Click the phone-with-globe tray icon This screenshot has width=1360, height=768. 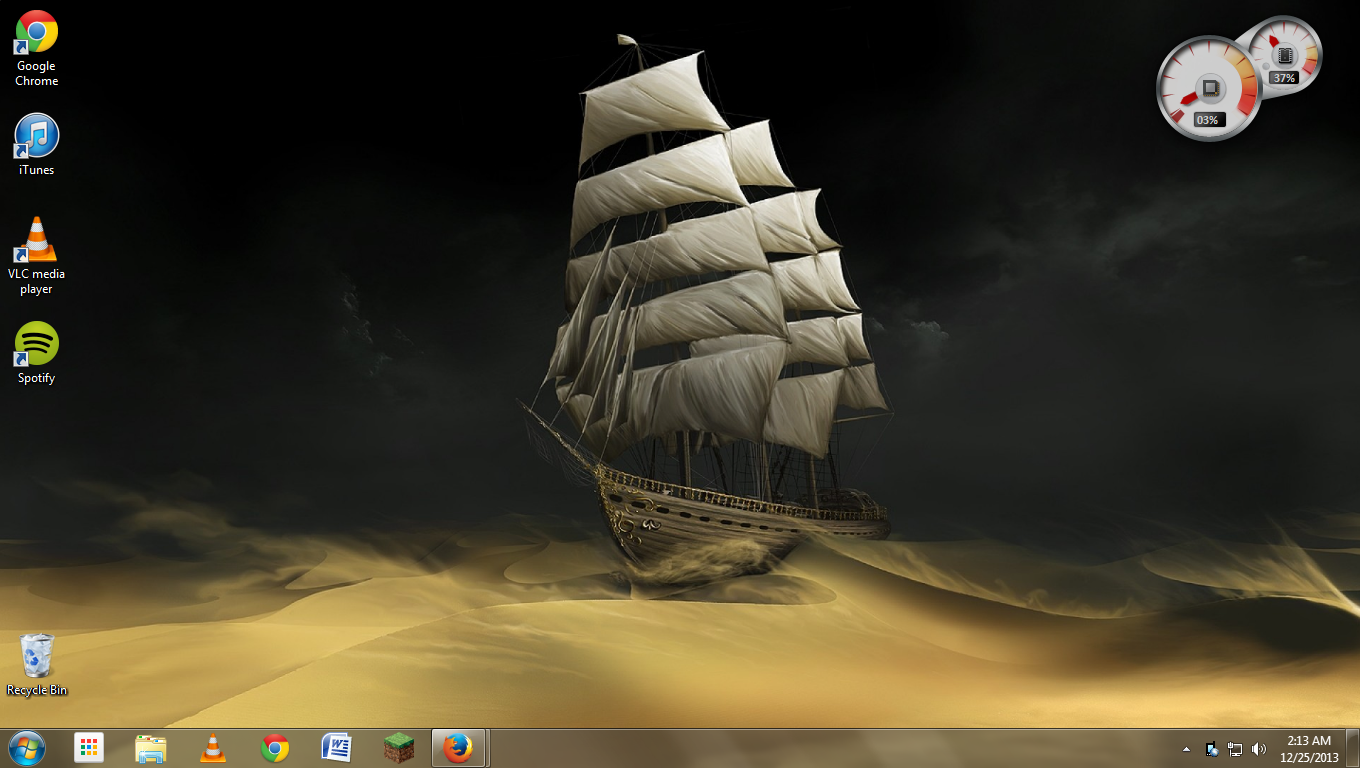(1212, 749)
